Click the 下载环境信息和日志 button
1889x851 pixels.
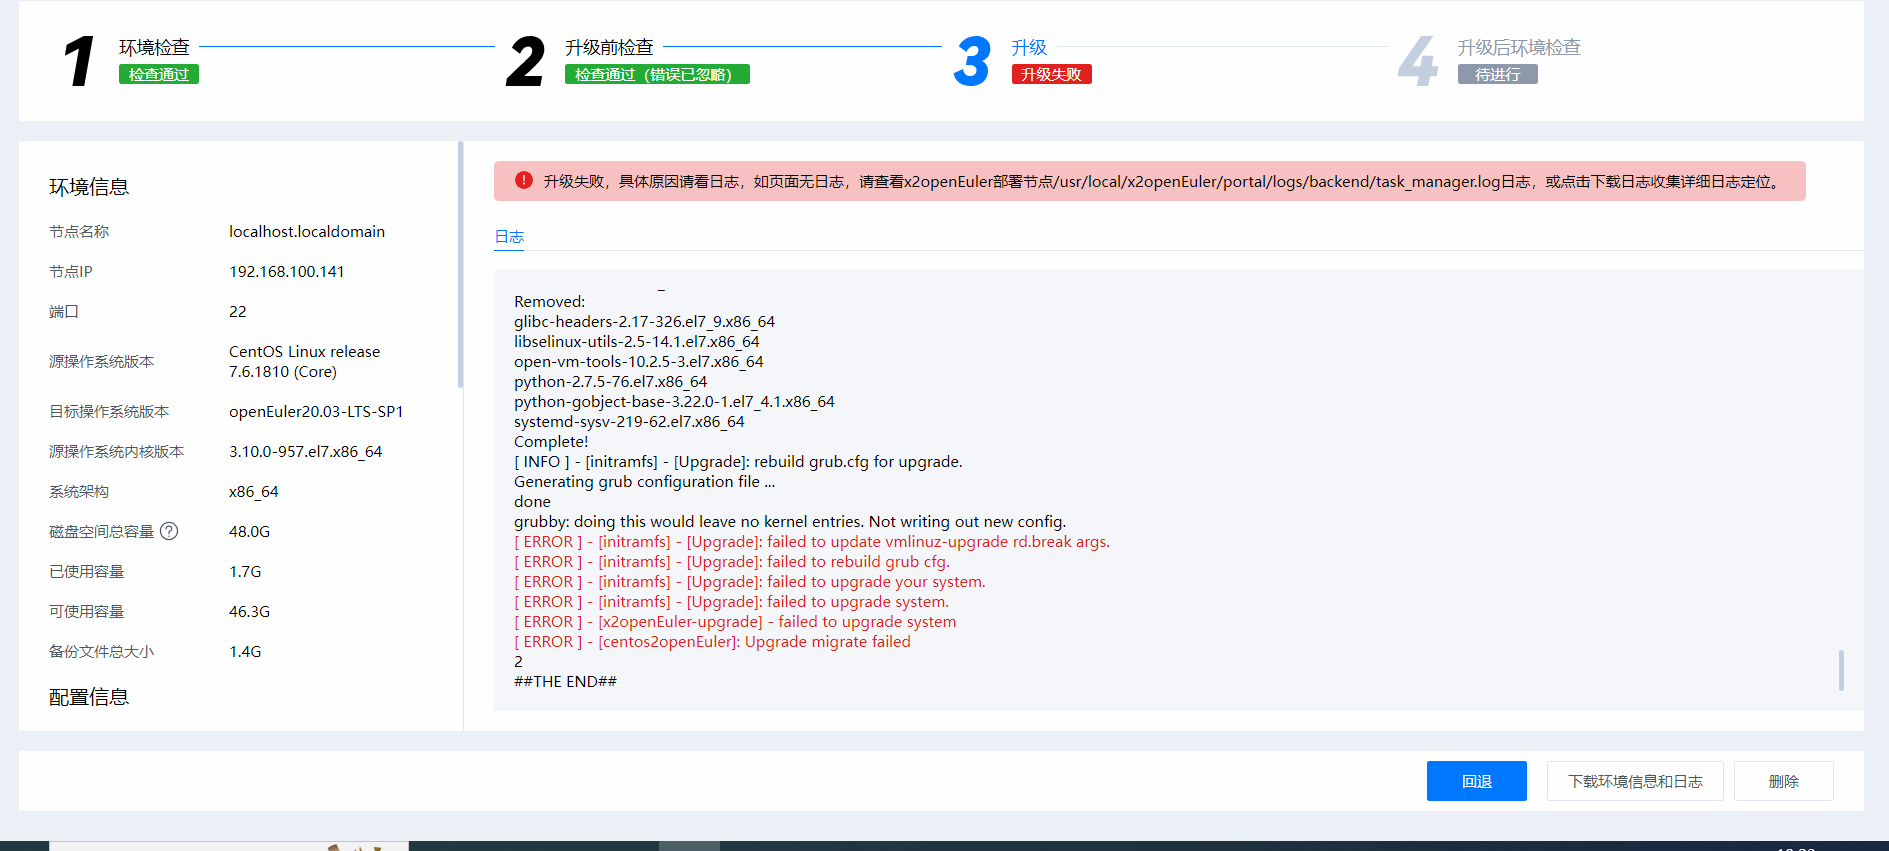(1634, 781)
